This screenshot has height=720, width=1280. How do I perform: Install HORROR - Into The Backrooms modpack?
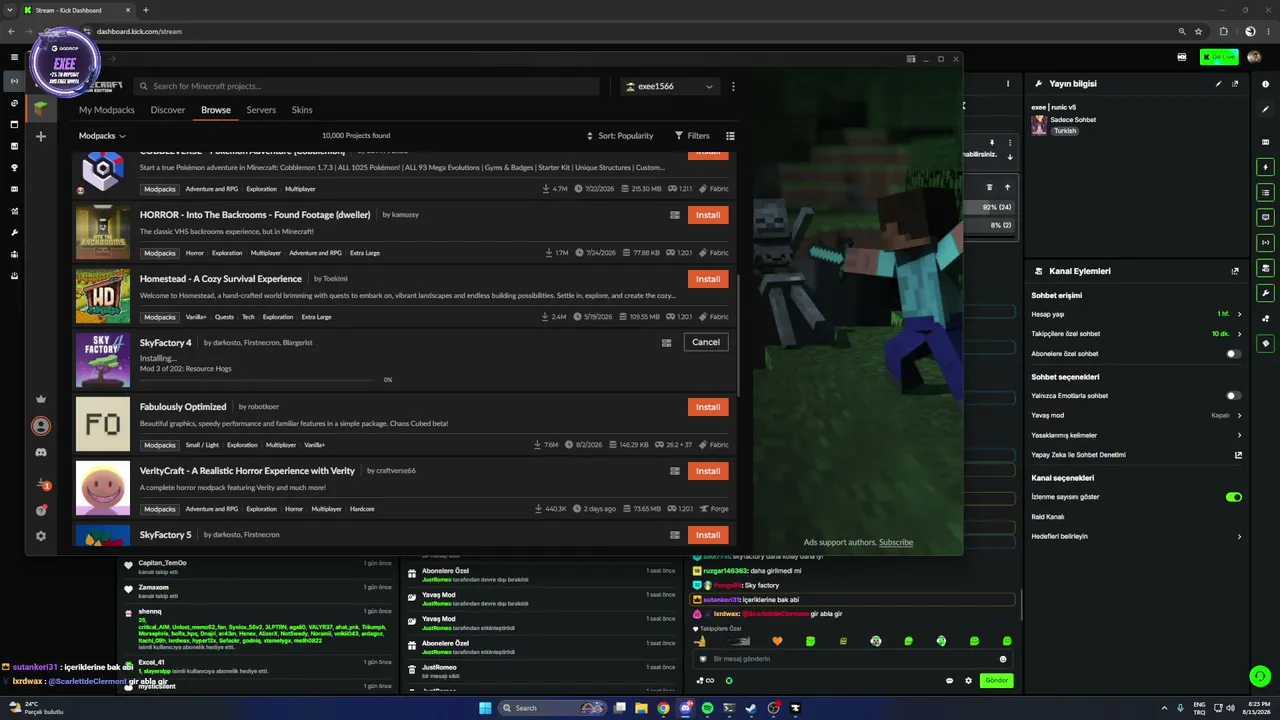708,215
